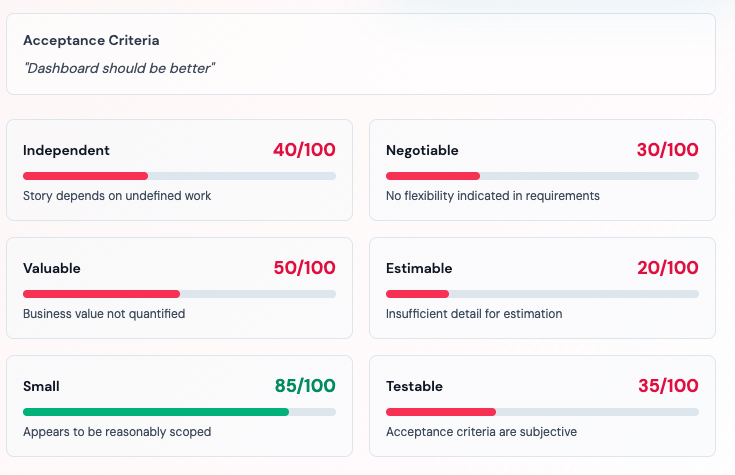Click the Valuable score progress bar
This screenshot has height=475, width=735.
click(179, 294)
